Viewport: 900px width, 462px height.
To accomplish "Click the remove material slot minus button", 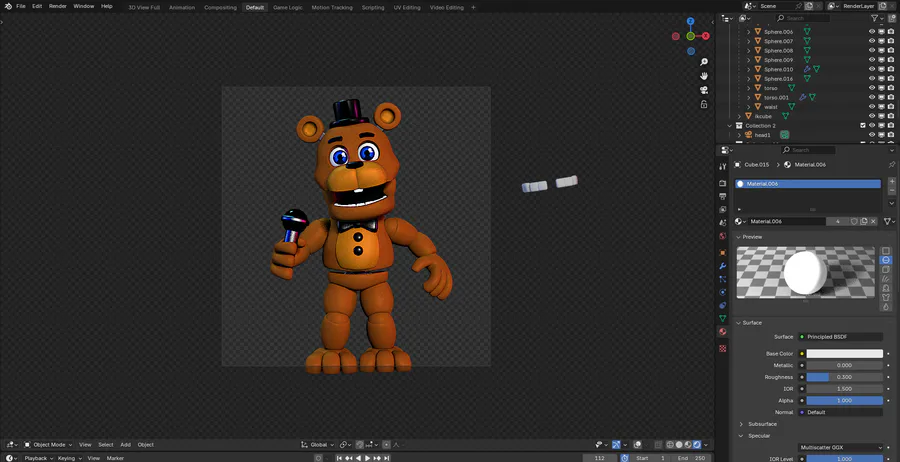I will tap(891, 190).
